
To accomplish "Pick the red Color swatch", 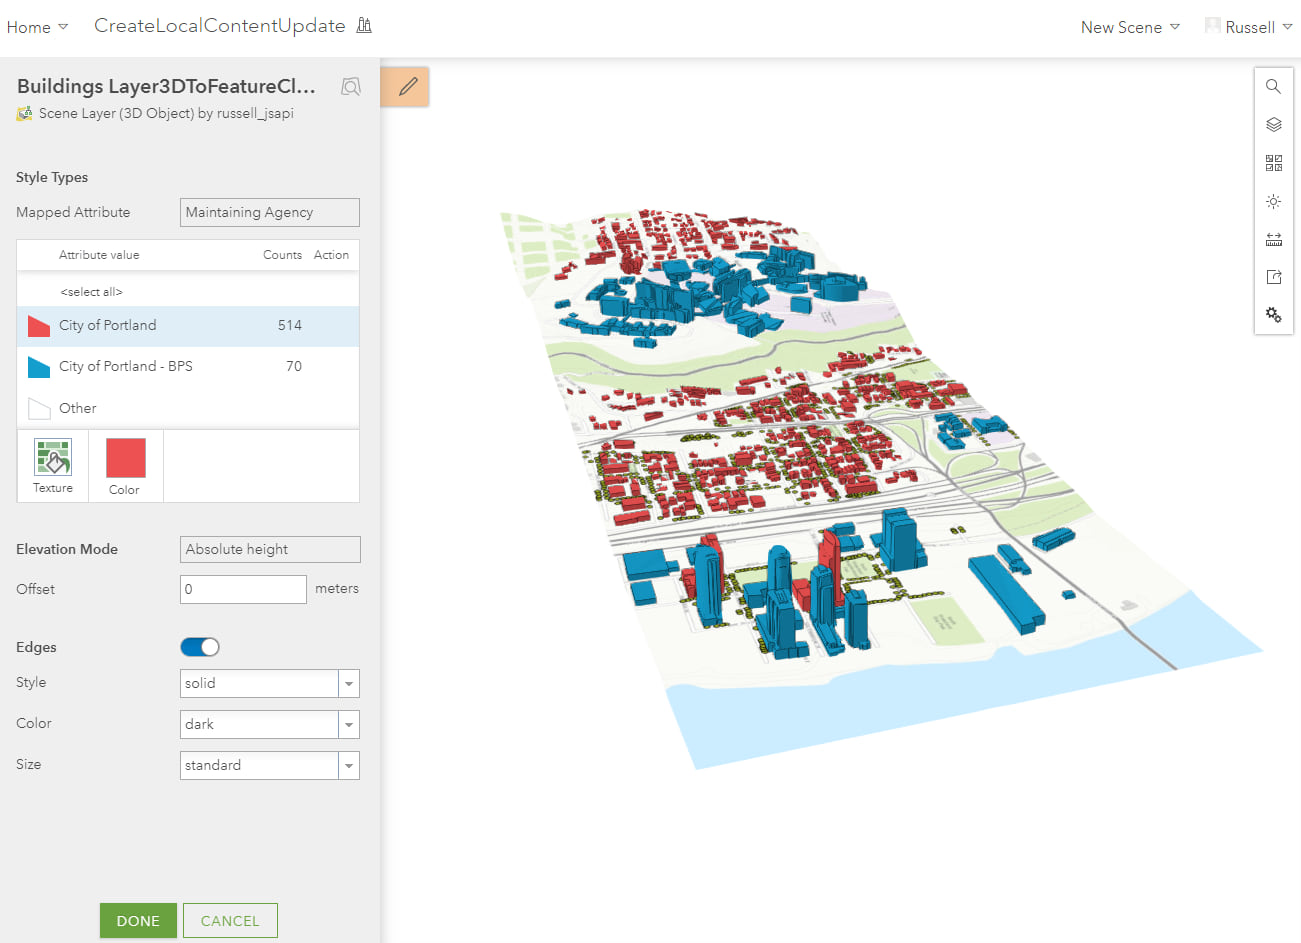I will 125,458.
